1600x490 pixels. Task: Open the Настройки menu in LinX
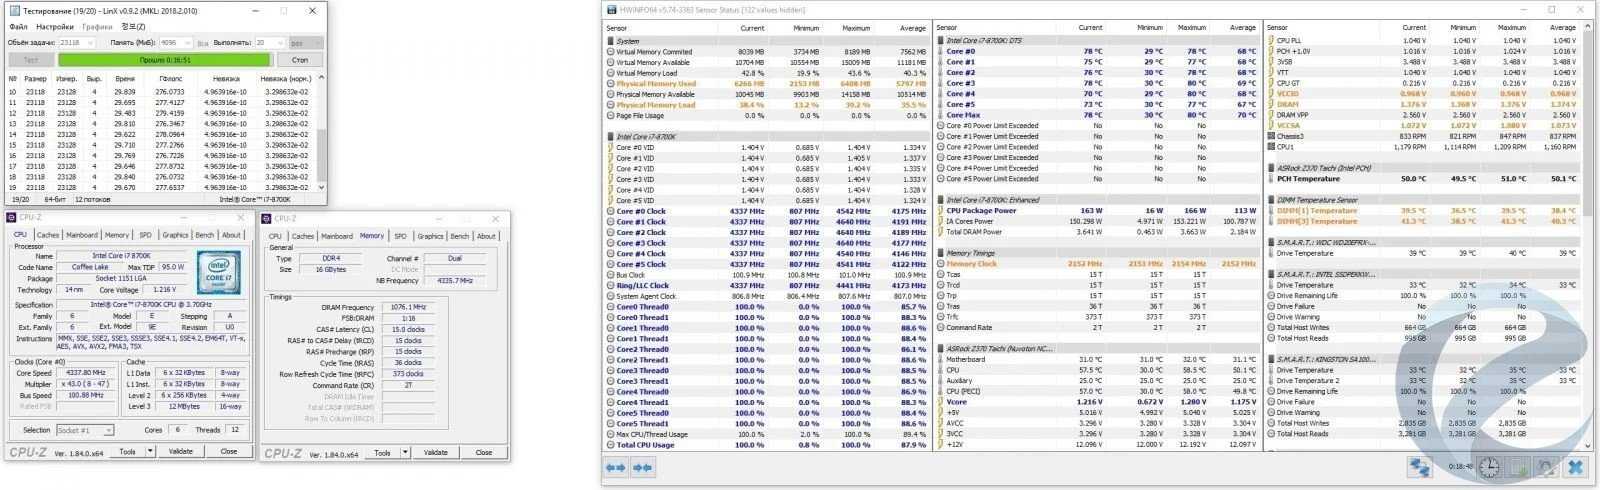[x=55, y=27]
